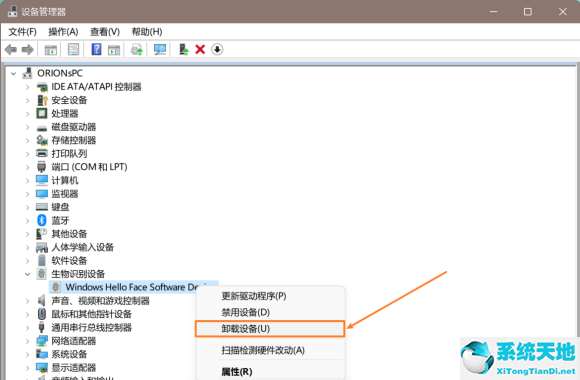
Task: Expand the 安全设备 category
Action: pos(27,100)
